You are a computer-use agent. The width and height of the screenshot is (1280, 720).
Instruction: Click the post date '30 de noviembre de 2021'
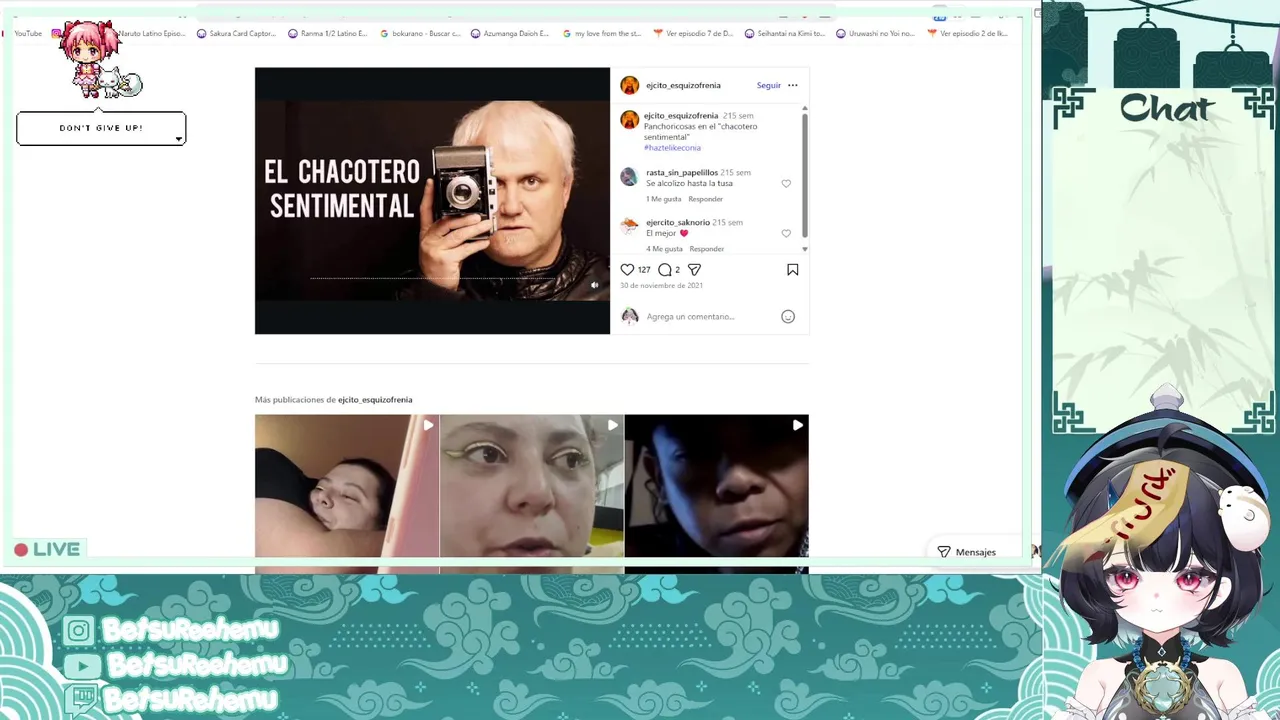coord(661,286)
